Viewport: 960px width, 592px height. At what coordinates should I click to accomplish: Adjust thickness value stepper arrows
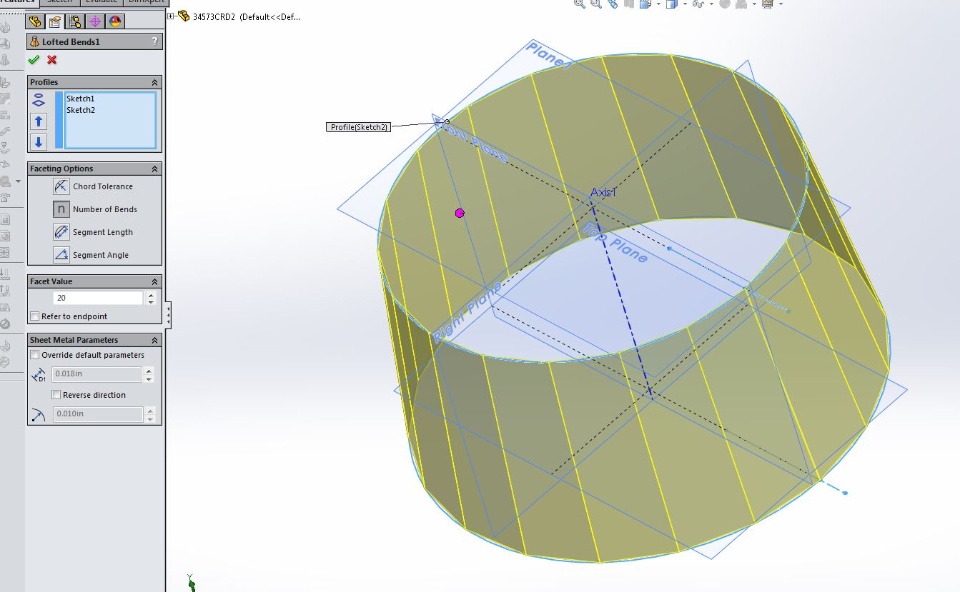pyautogui.click(x=149, y=374)
